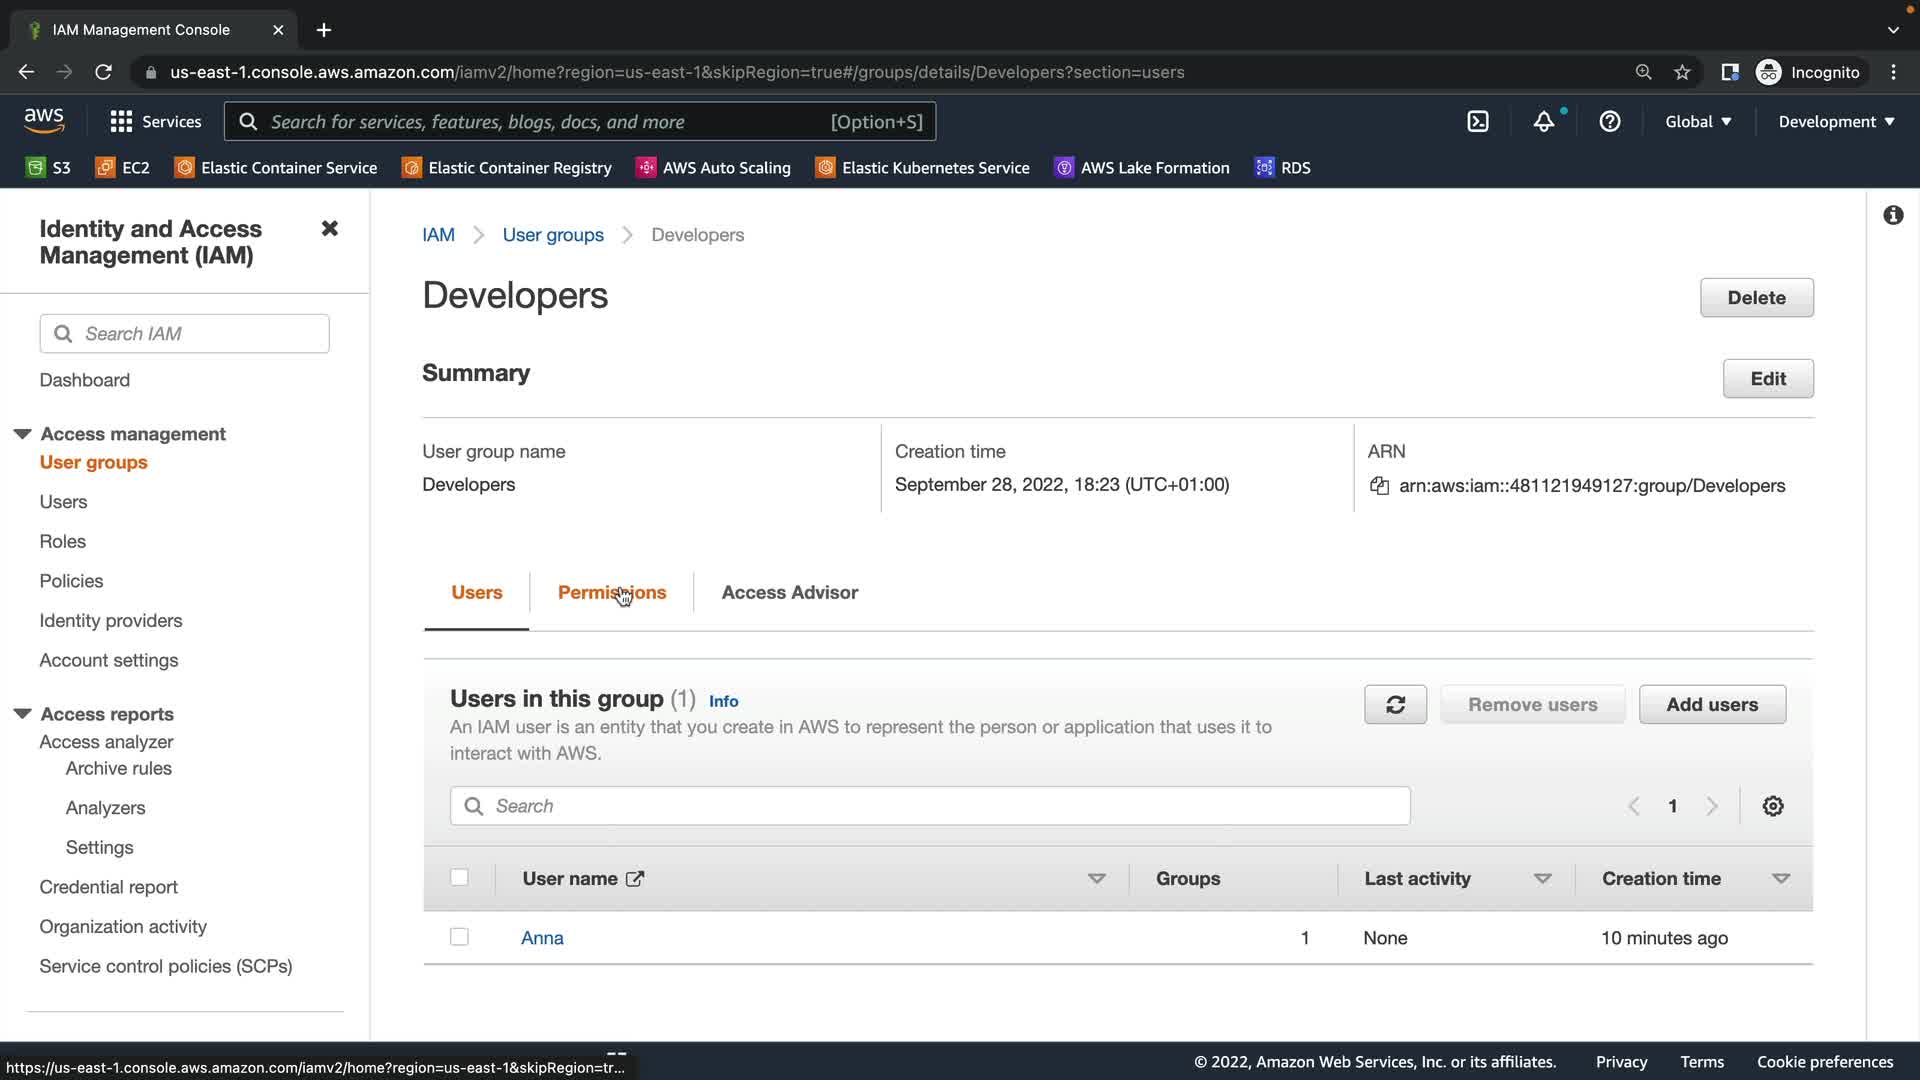Open the Global region dropdown
Screen dimensions: 1920x1080
pos(1697,122)
